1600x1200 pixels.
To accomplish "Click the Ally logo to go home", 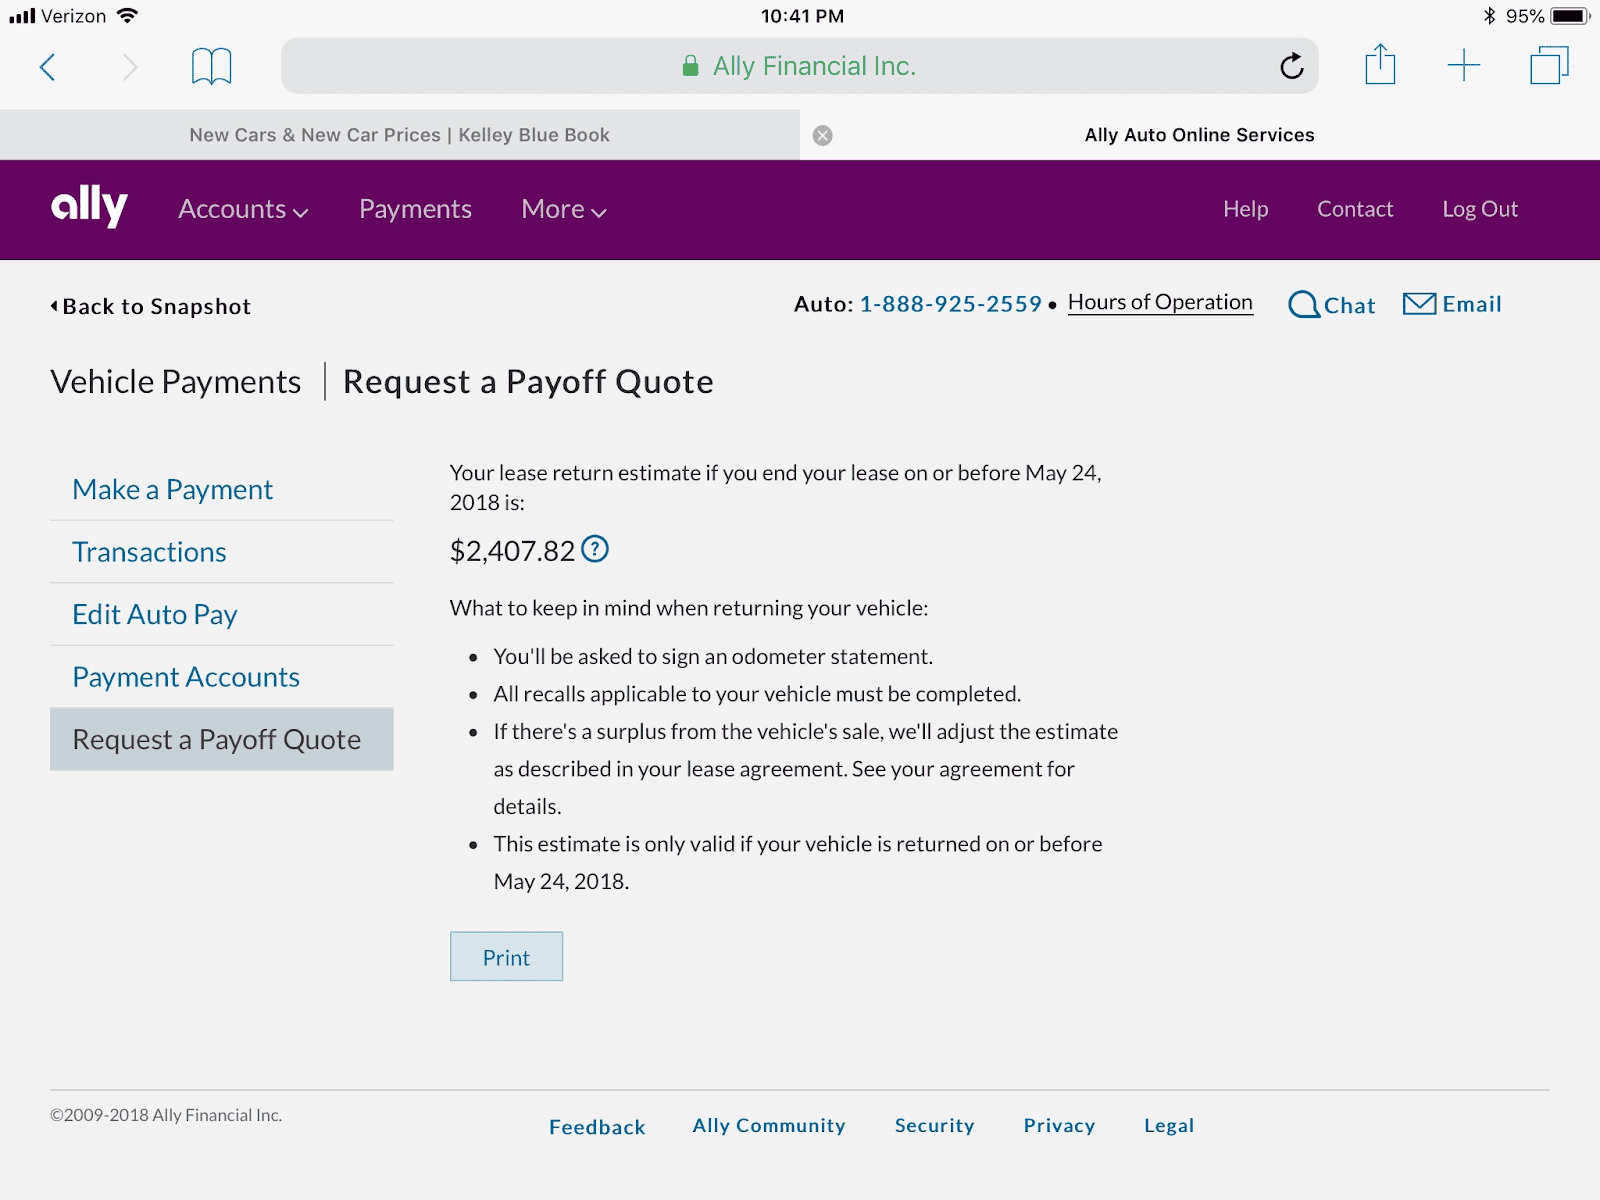I will [88, 209].
